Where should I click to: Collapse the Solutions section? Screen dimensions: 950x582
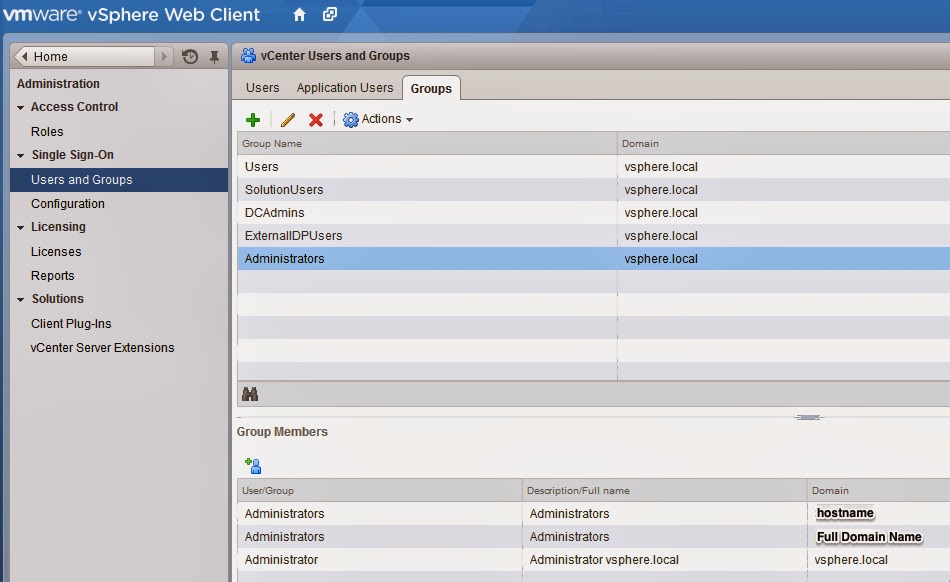coord(21,300)
